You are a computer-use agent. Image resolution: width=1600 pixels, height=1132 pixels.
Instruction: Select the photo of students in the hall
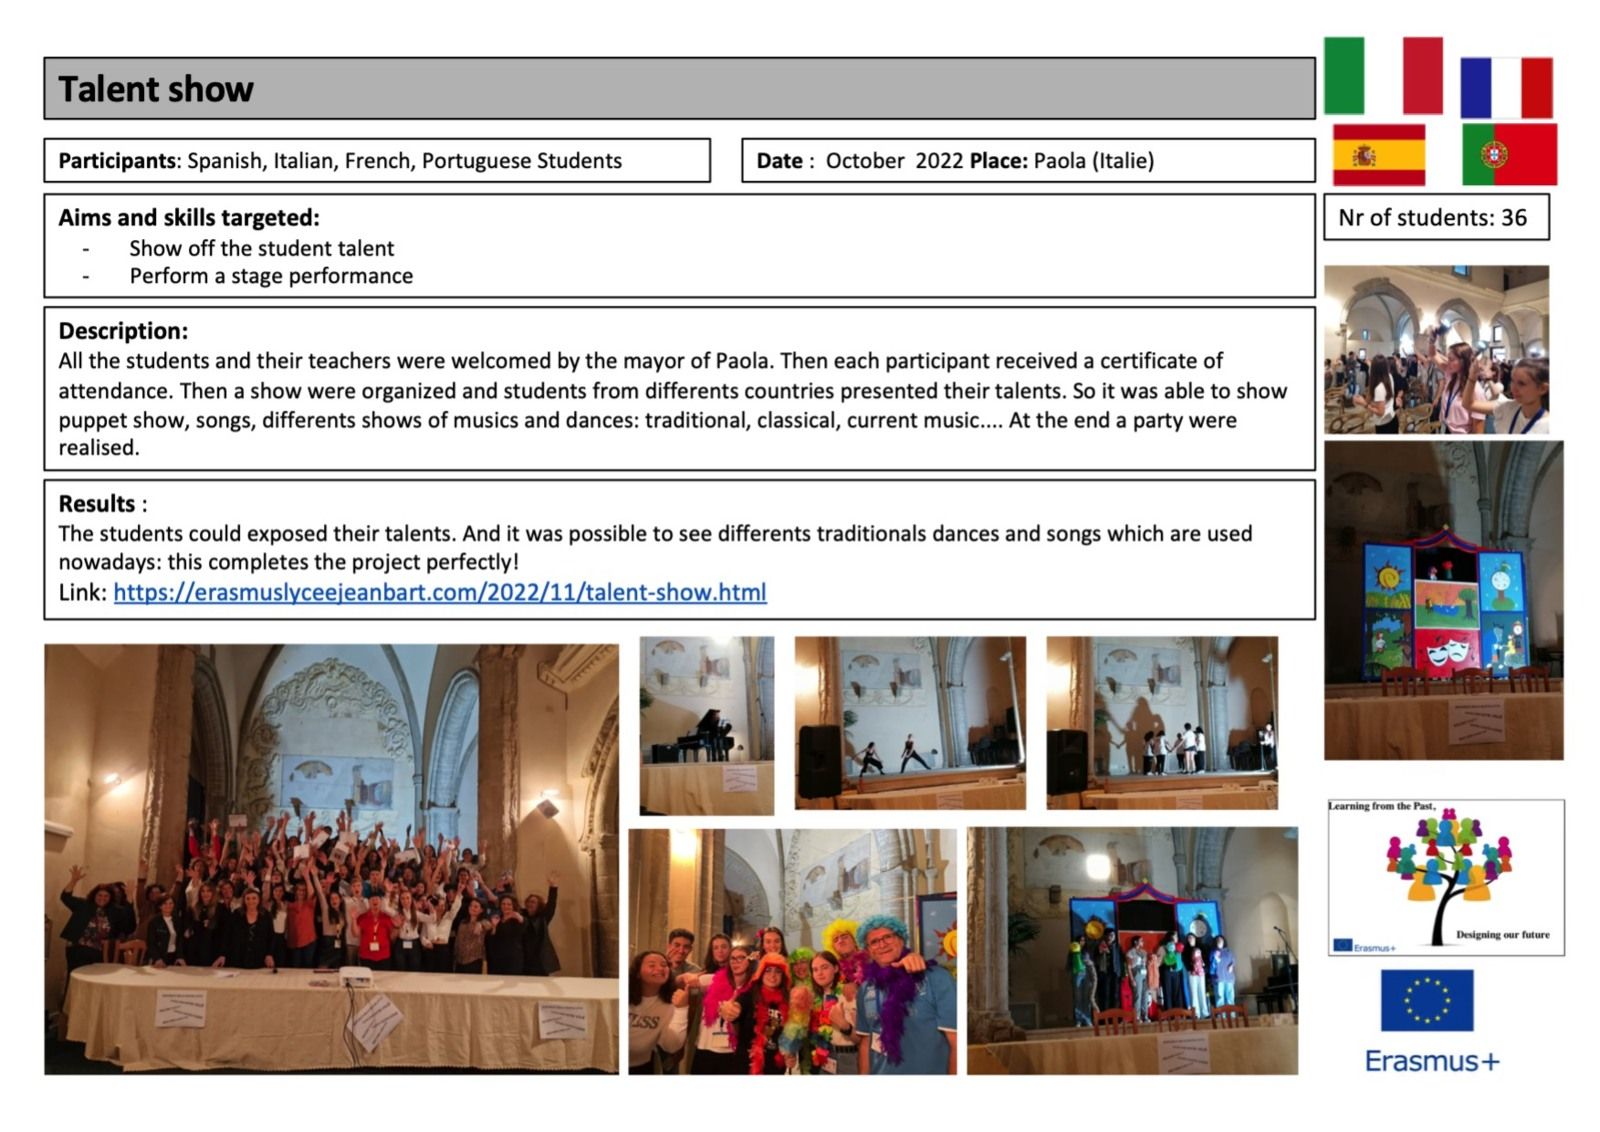(1437, 350)
